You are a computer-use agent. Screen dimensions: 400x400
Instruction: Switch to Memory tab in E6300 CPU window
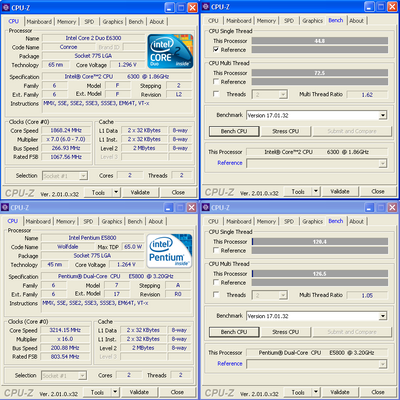pos(66,22)
